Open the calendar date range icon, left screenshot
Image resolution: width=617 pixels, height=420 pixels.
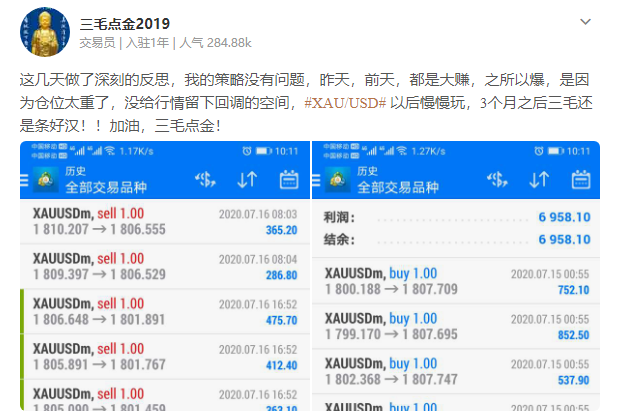289,179
